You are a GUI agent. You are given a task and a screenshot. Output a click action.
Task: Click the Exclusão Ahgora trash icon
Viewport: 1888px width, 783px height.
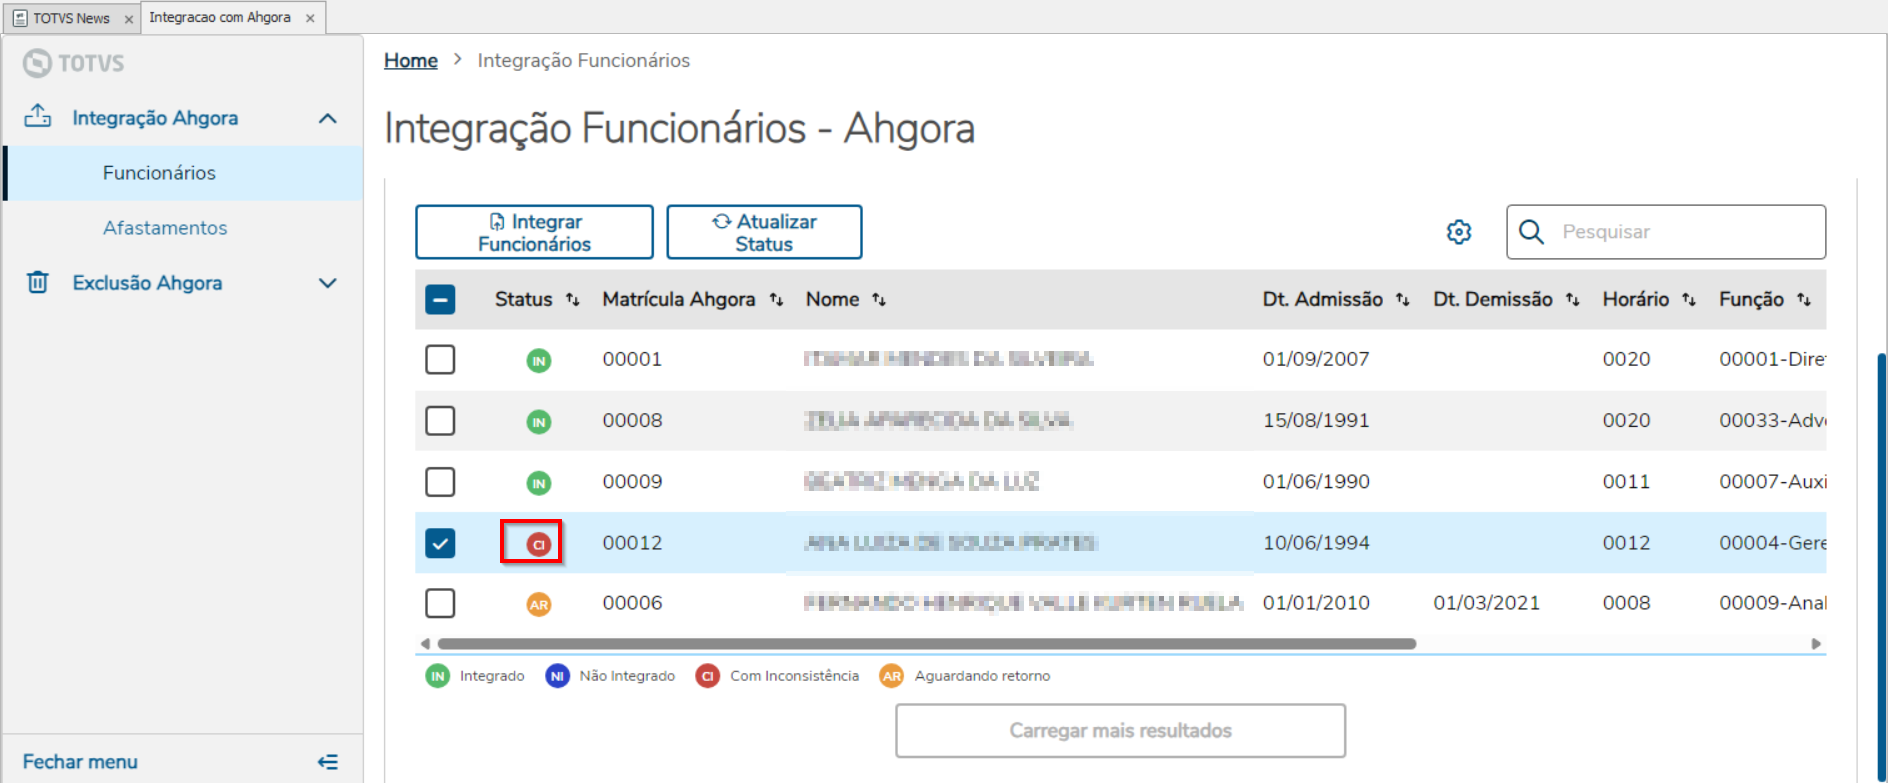38,282
